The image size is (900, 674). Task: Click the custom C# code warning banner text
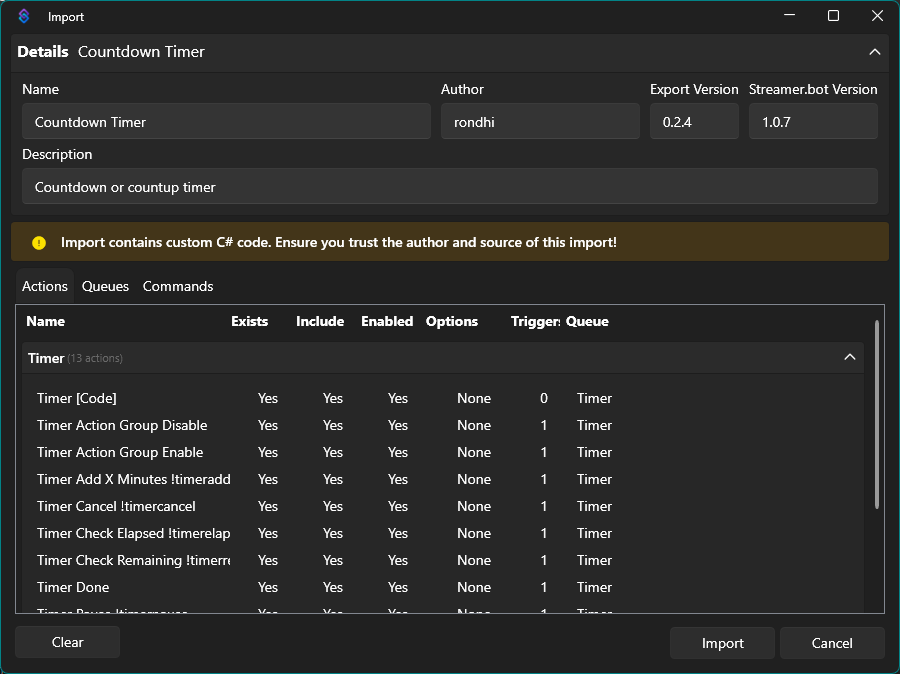[339, 242]
